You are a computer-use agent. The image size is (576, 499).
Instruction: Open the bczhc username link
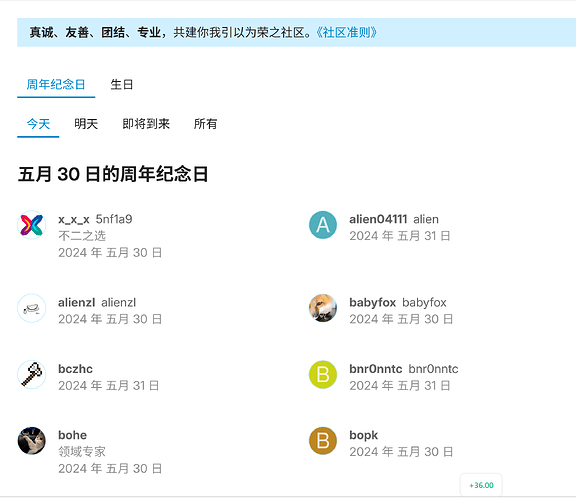(75, 369)
